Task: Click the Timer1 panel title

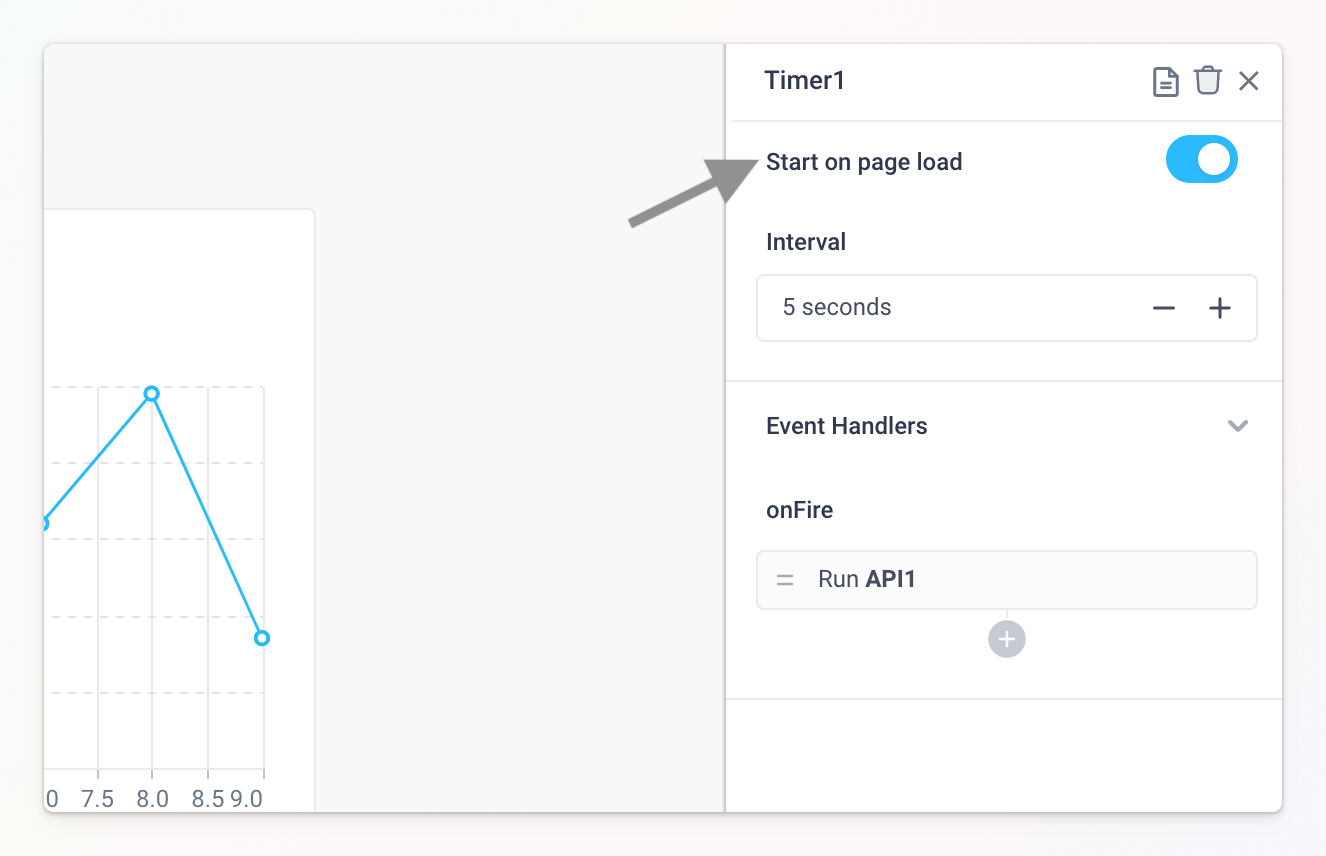Action: 805,80
